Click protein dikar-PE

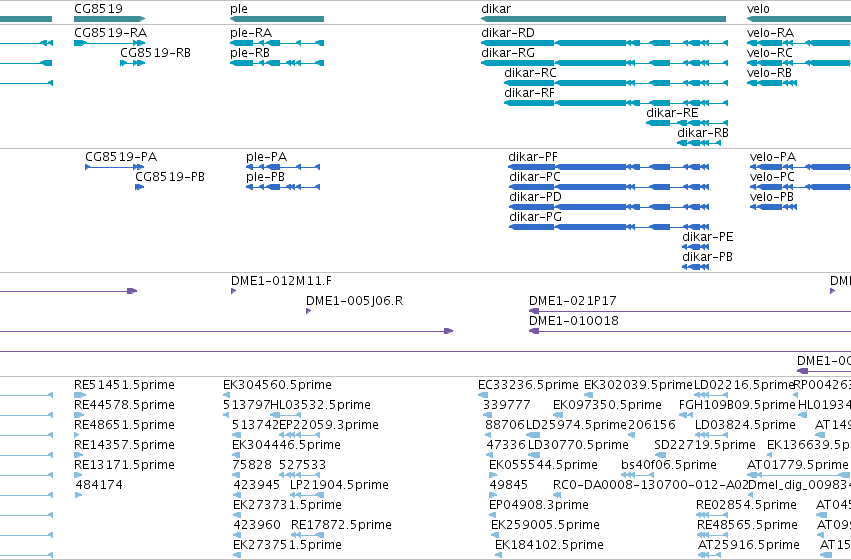pos(696,247)
